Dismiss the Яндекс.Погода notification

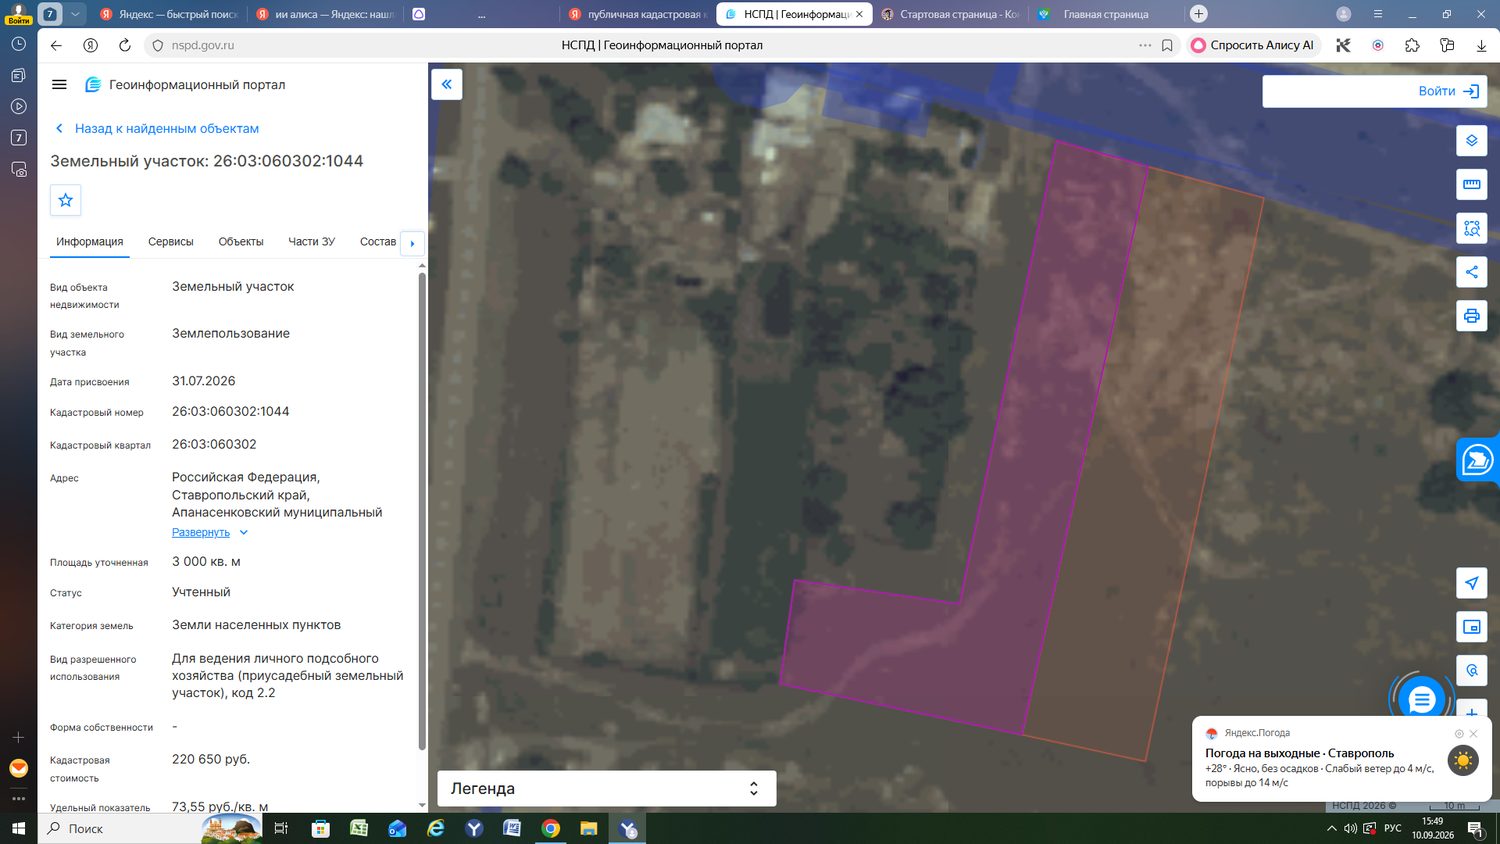click(x=1473, y=733)
